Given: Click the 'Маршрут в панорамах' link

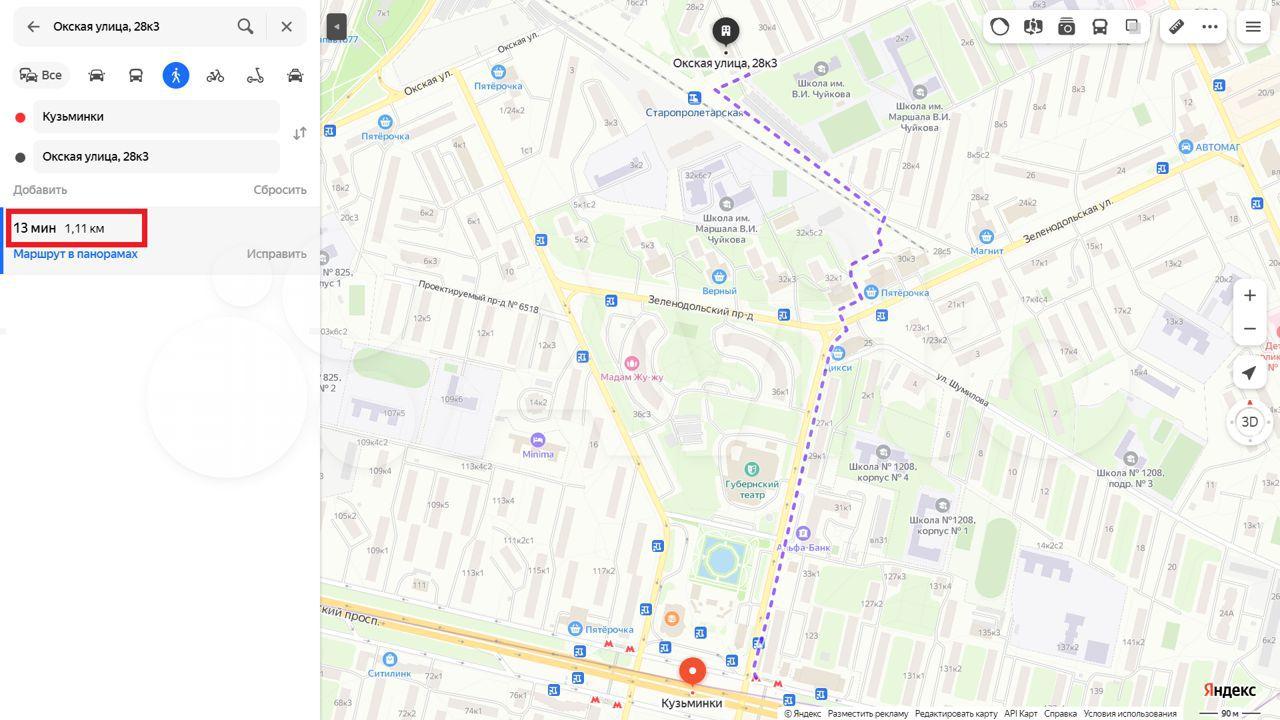Looking at the screenshot, I should click(75, 254).
